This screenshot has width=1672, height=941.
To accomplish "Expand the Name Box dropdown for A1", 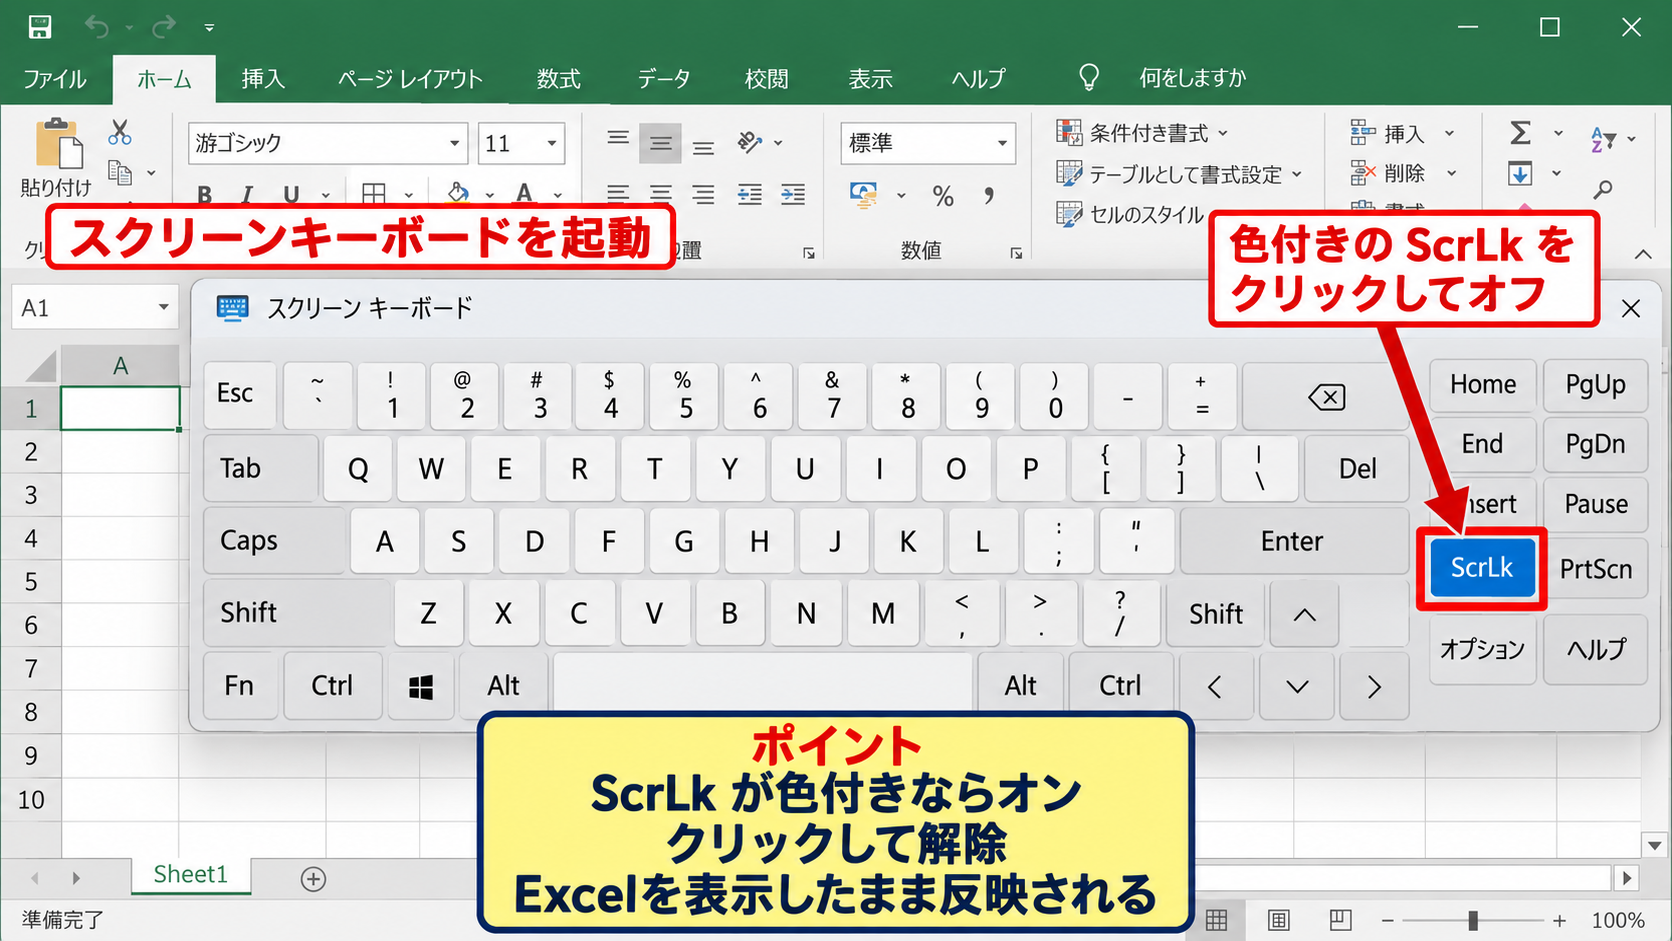I will pyautogui.click(x=163, y=307).
